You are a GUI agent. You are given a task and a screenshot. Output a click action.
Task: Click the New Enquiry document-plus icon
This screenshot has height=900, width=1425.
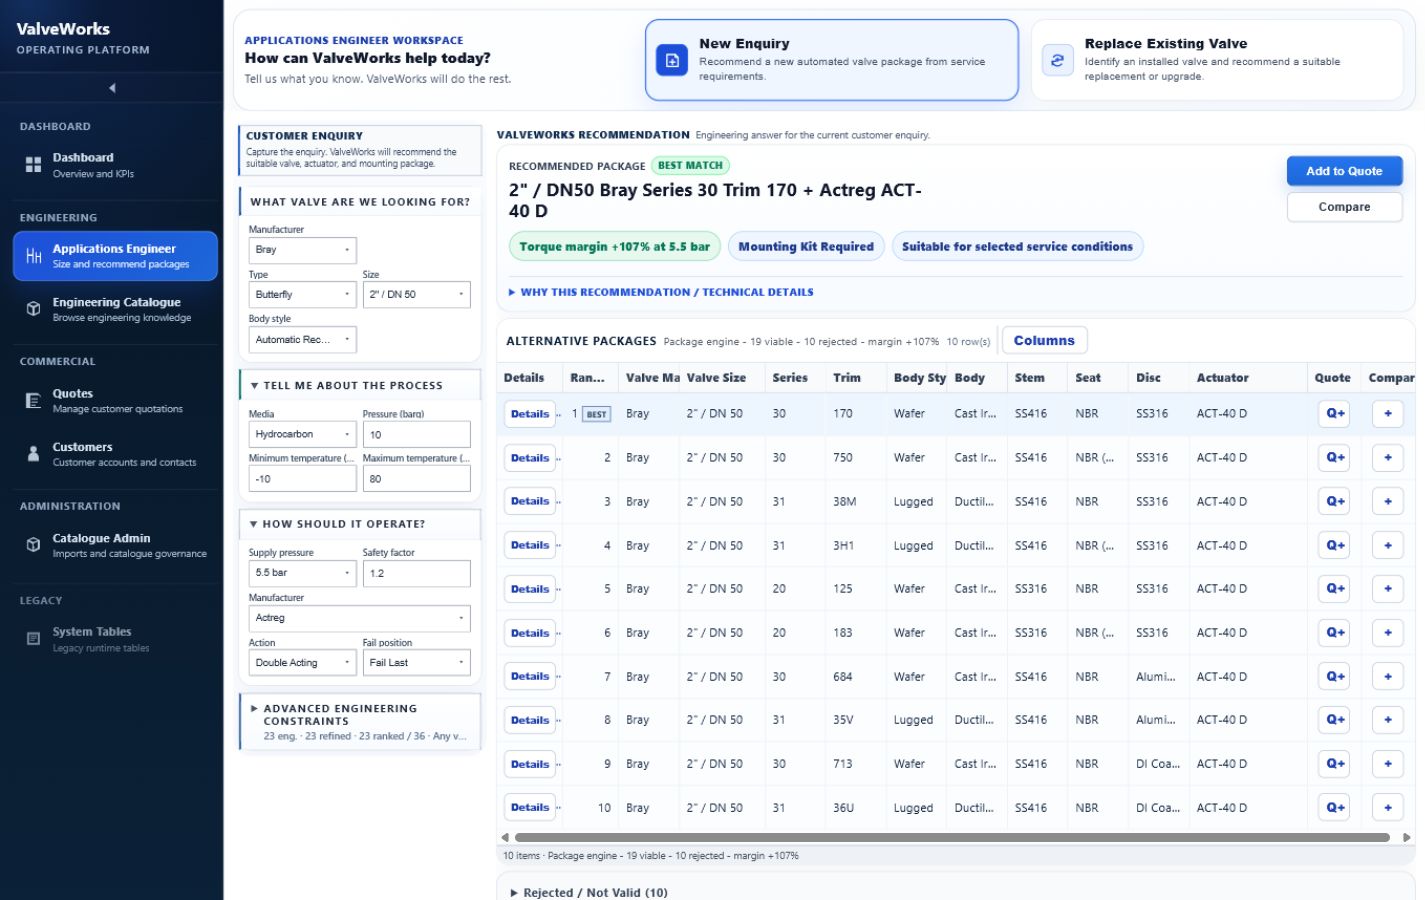(x=672, y=60)
